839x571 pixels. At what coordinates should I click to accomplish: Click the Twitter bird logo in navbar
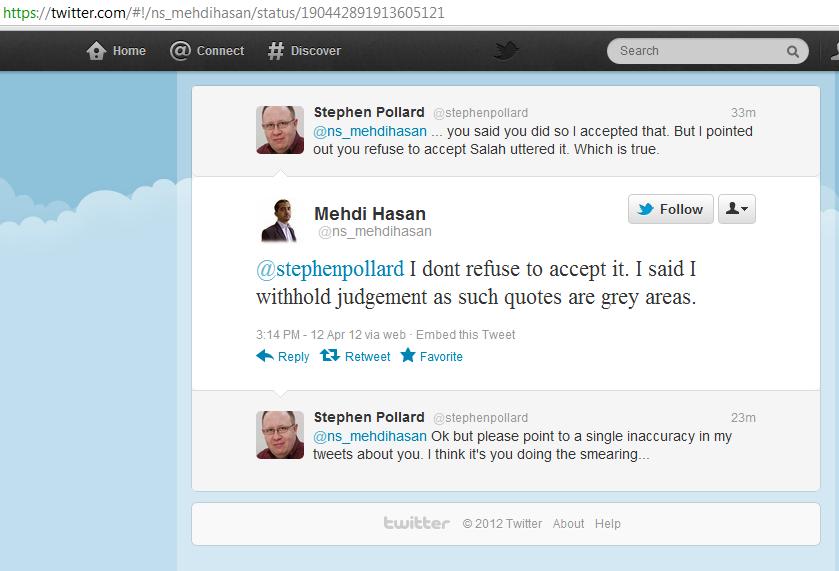(x=506, y=51)
